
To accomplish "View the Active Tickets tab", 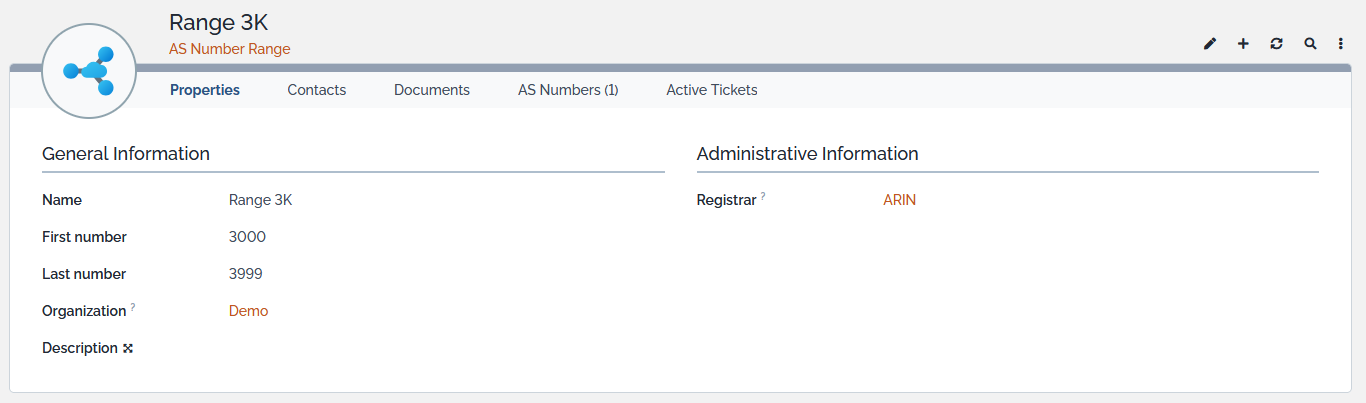I will (x=711, y=90).
